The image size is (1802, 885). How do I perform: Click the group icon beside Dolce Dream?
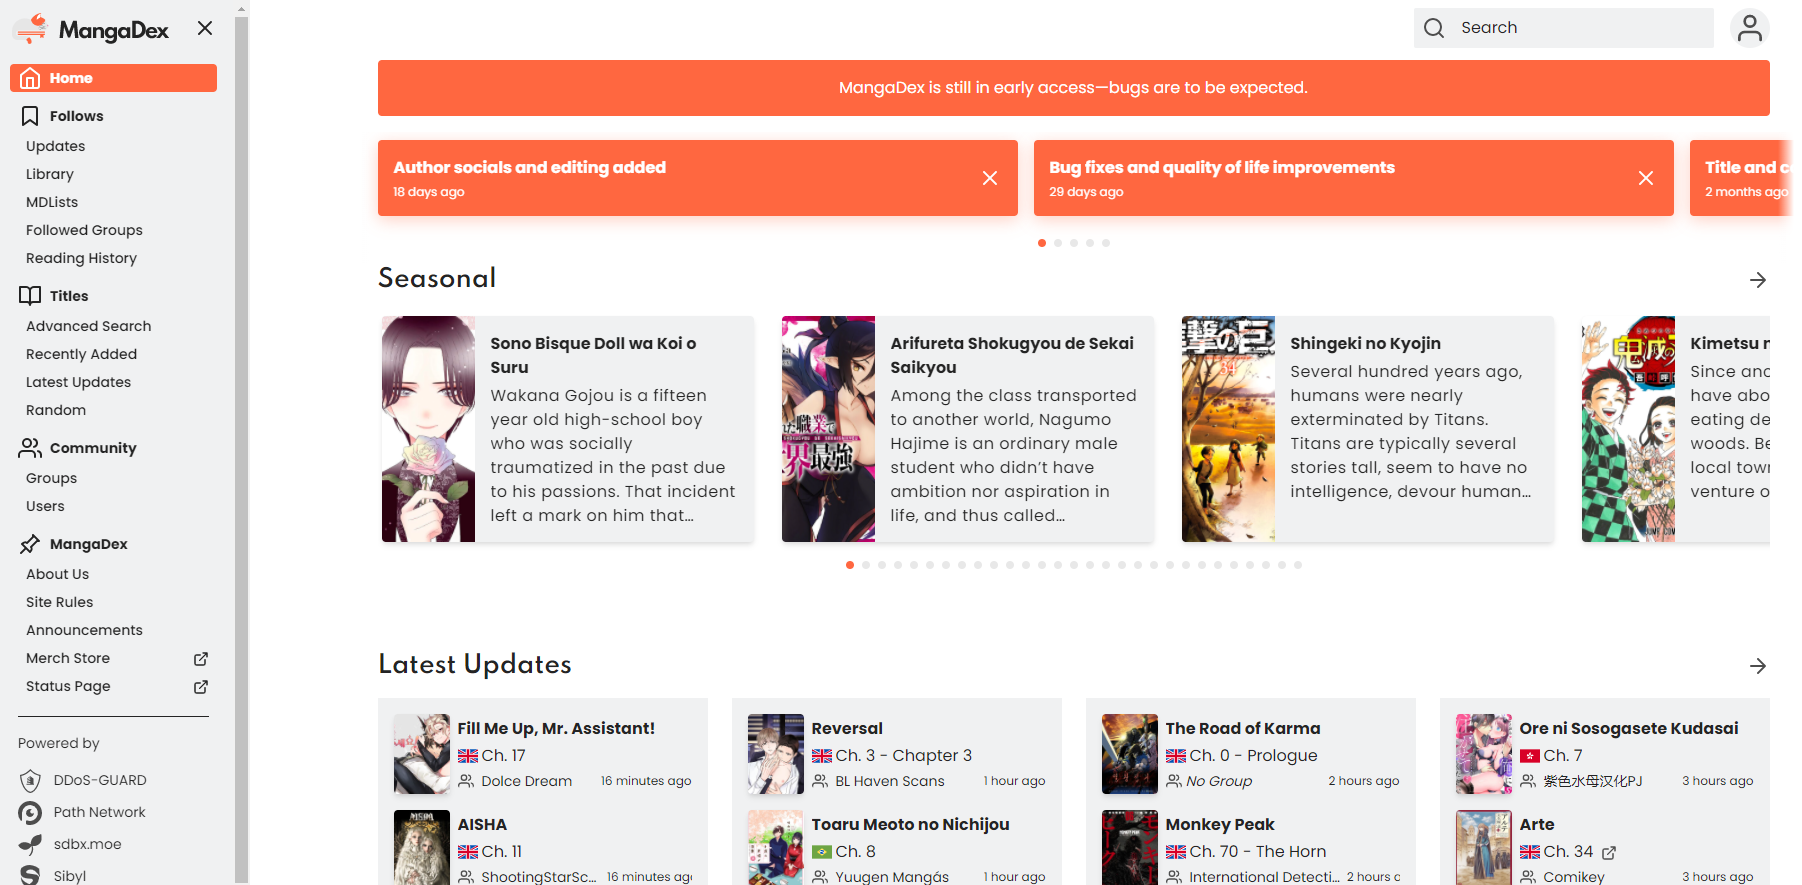coord(466,781)
